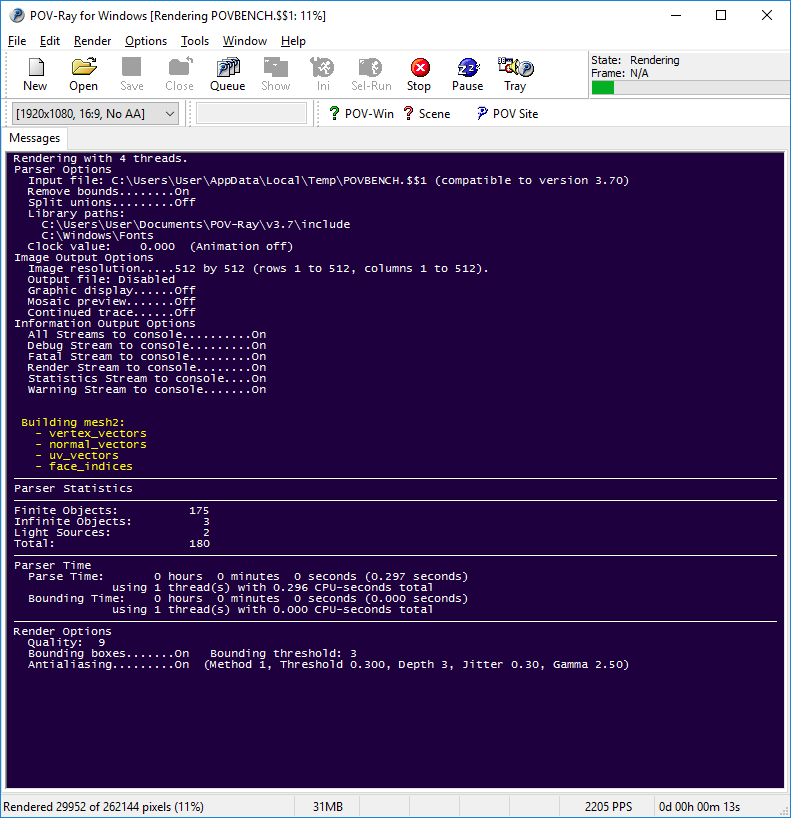791x818 pixels.
Task: Click the 'State: Rendering' text
Action: (635, 60)
